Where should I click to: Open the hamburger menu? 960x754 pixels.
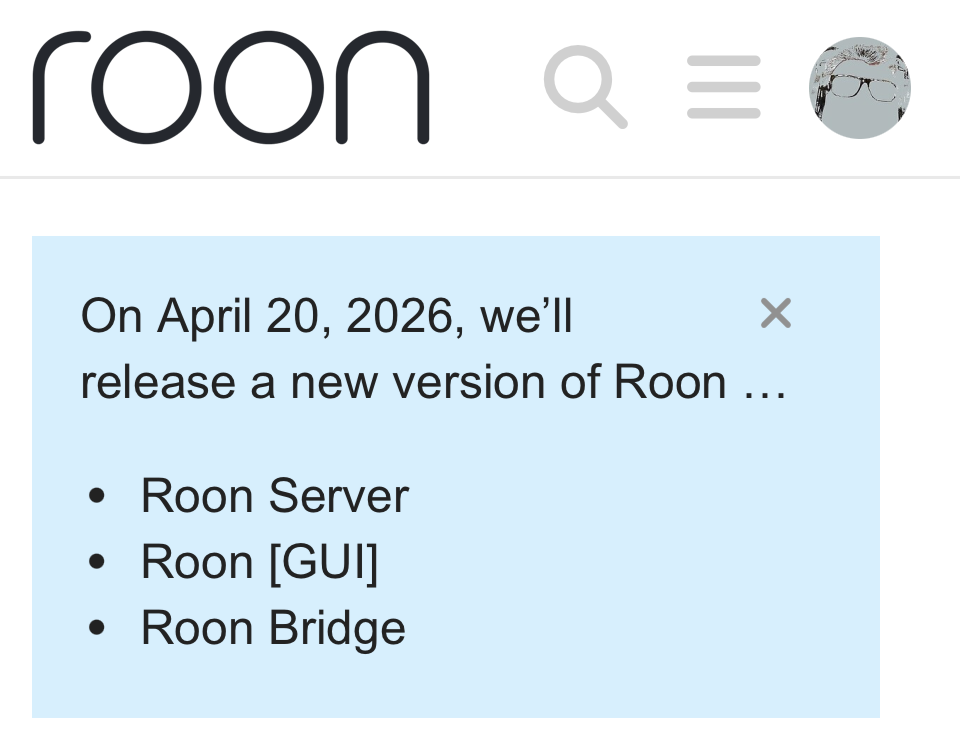[724, 87]
